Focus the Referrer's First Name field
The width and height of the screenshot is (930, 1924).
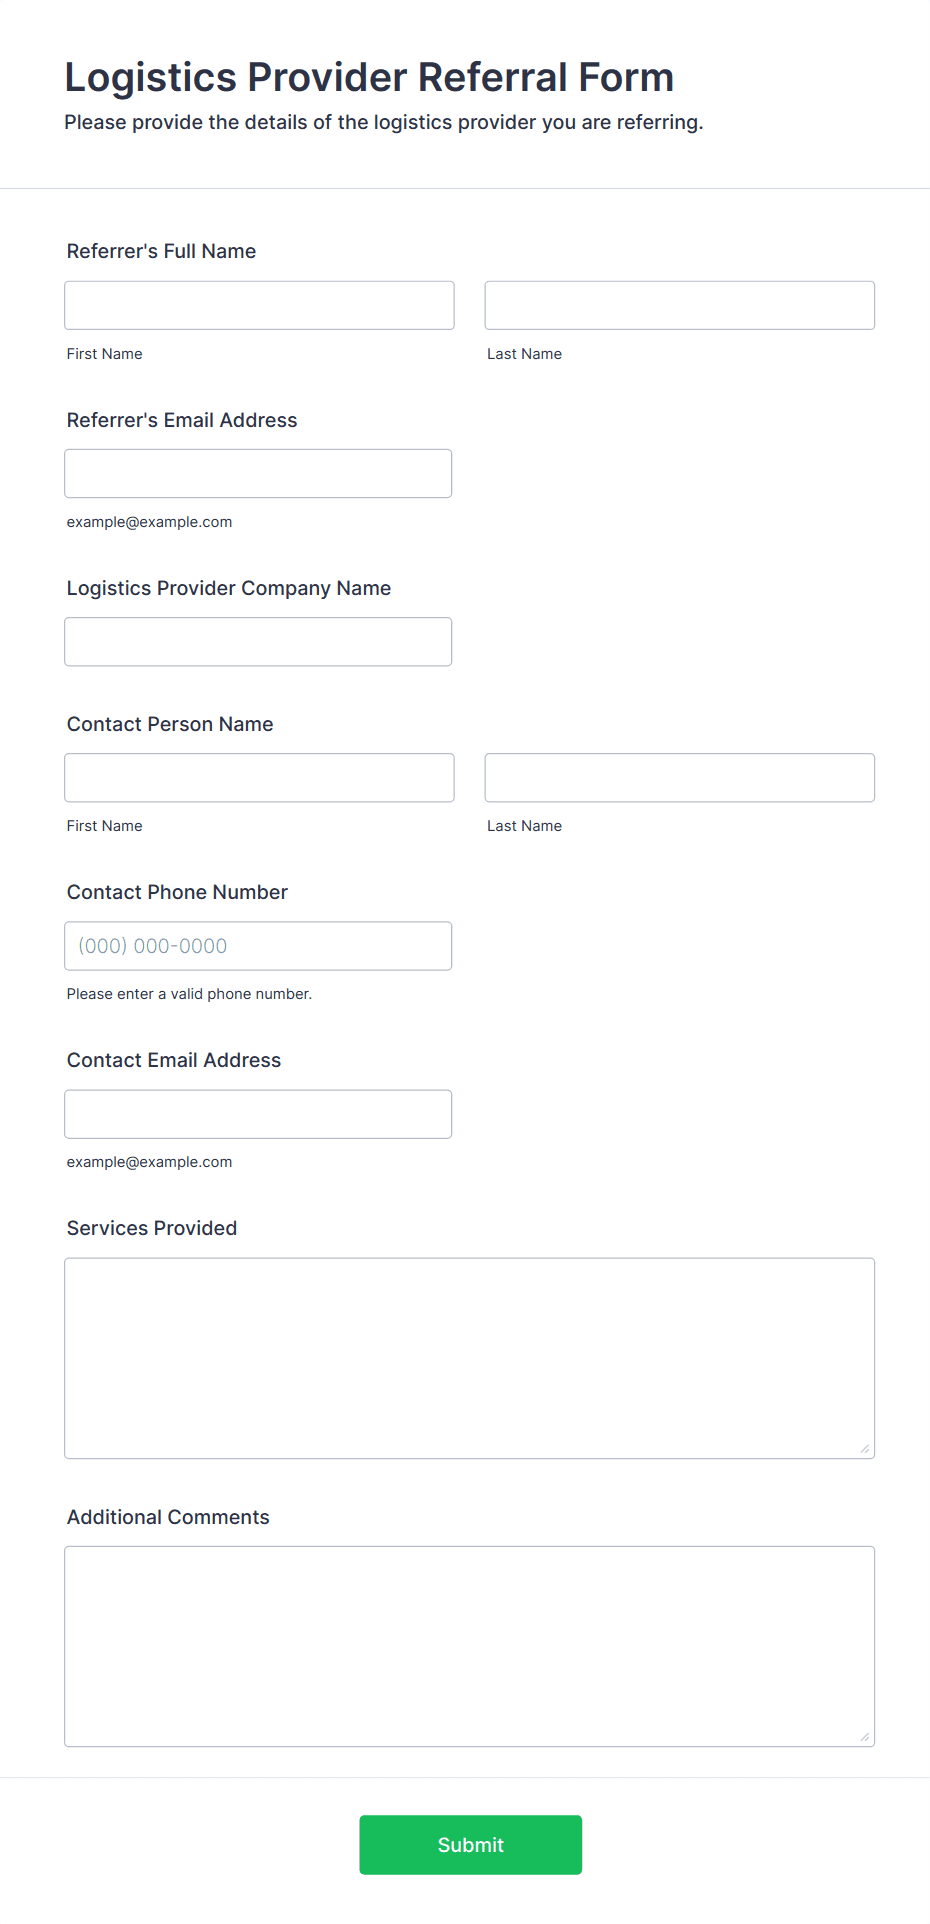(x=259, y=305)
